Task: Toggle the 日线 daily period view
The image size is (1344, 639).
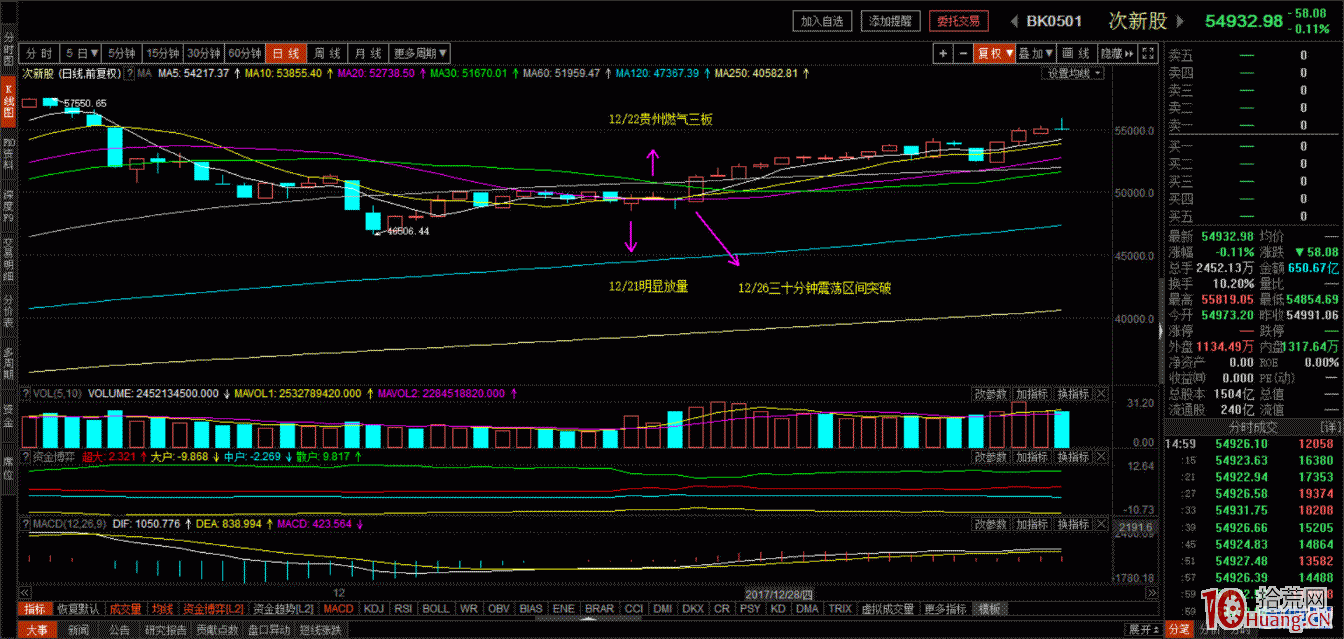Action: (286, 53)
